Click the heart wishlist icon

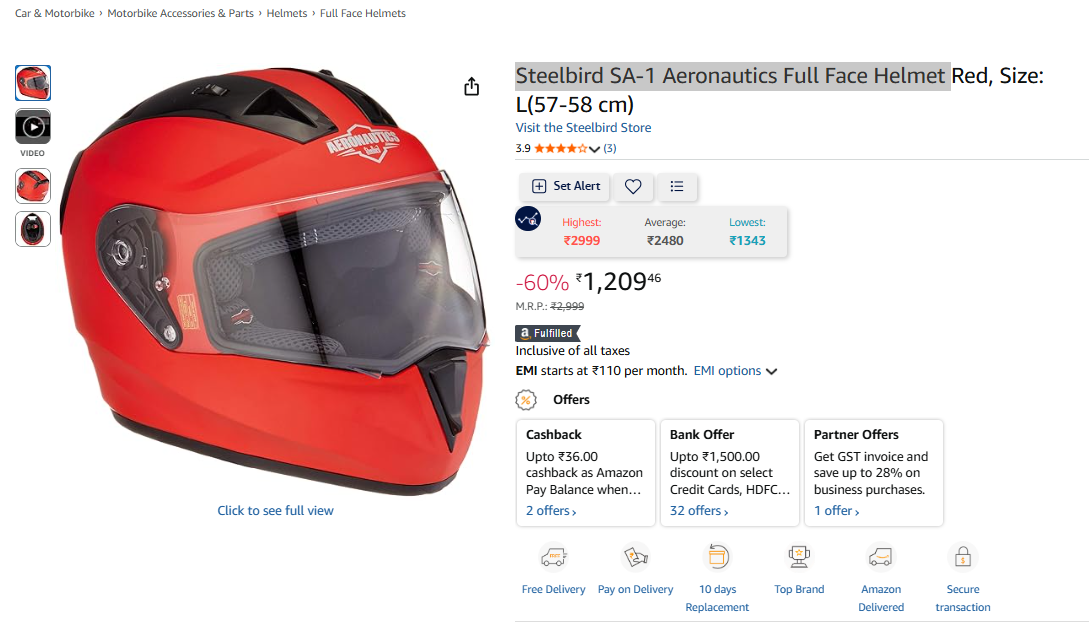633,186
